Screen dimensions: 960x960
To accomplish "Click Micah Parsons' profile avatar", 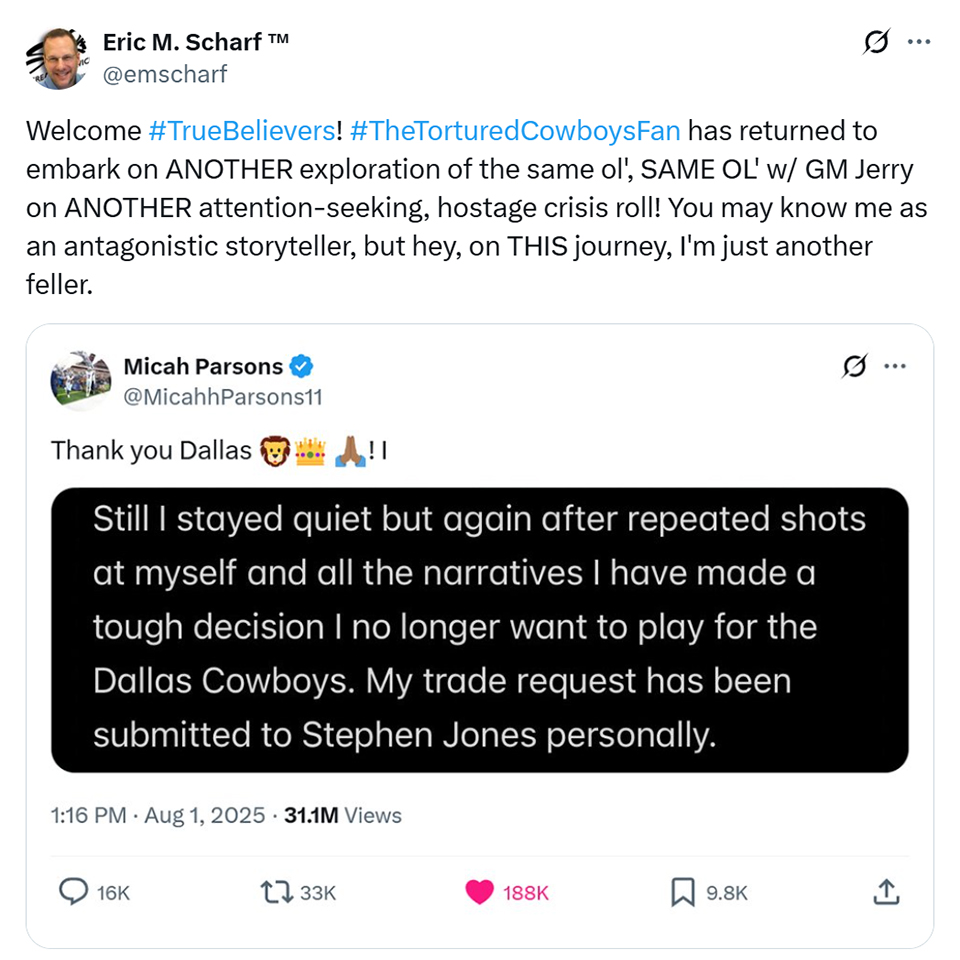I will (80, 381).
